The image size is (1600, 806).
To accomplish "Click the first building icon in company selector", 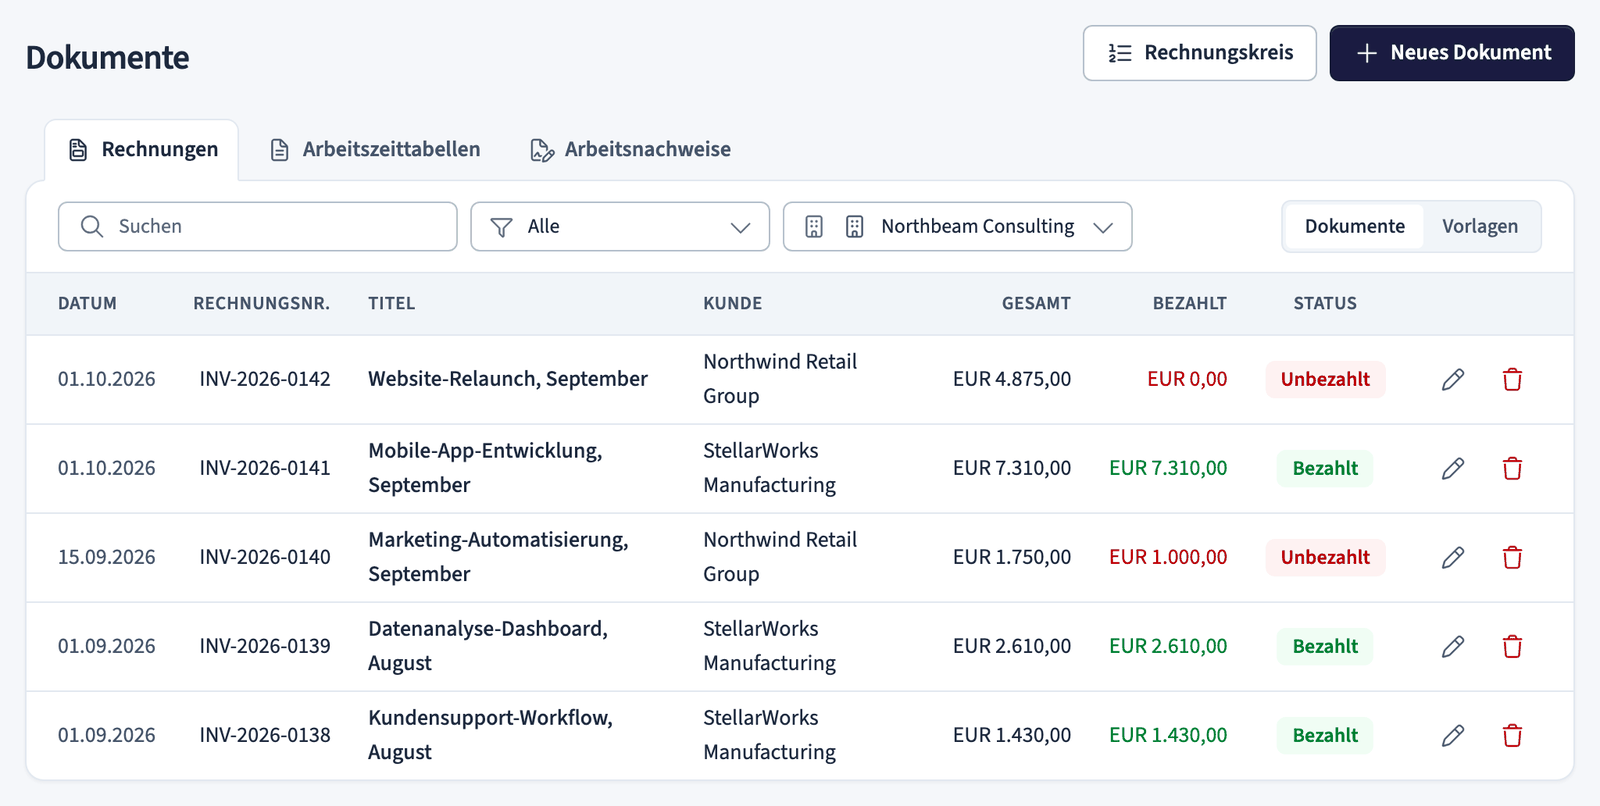I will coord(814,227).
